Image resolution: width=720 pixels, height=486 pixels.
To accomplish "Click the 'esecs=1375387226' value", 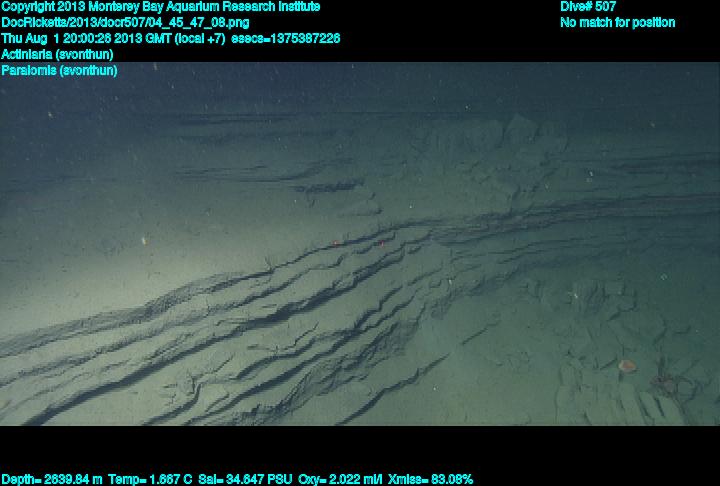I will tap(286, 38).
